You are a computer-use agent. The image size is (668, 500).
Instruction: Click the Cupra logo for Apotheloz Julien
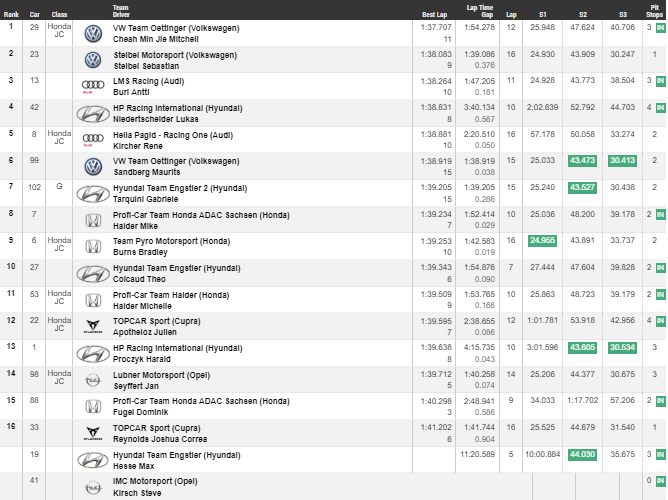[x=93, y=324]
